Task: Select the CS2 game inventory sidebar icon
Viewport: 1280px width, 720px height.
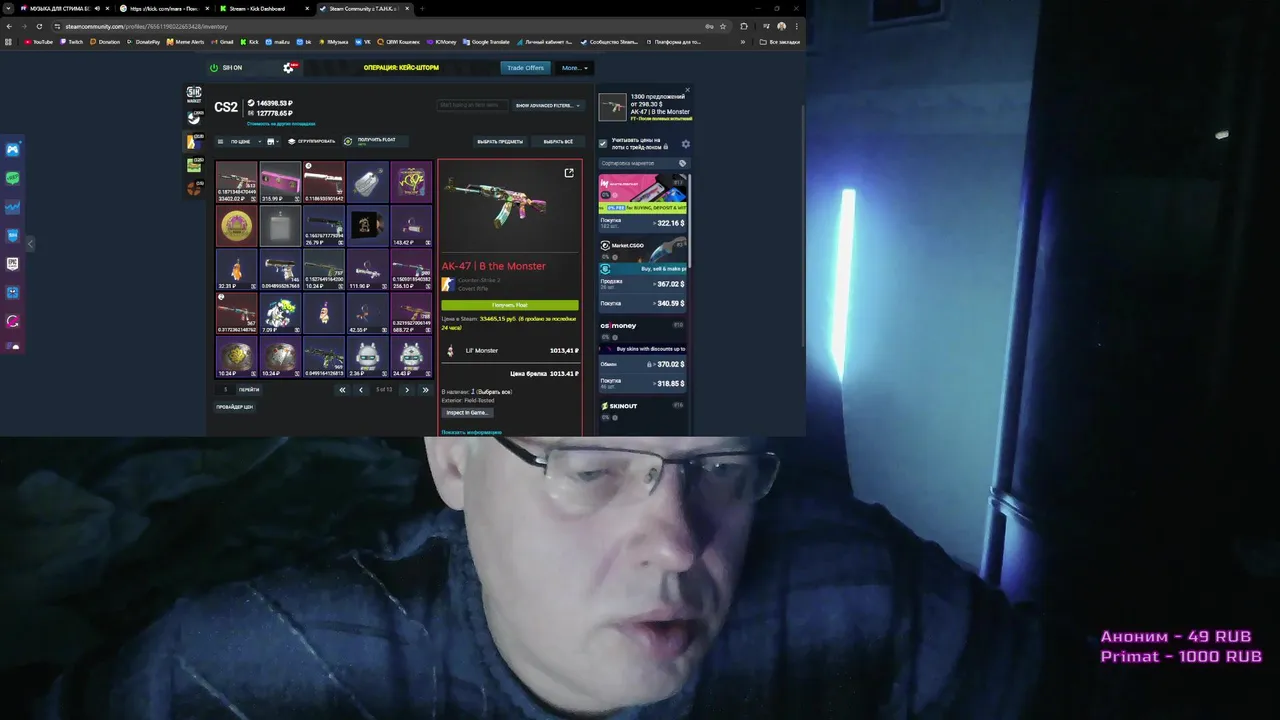Action: coord(194,142)
